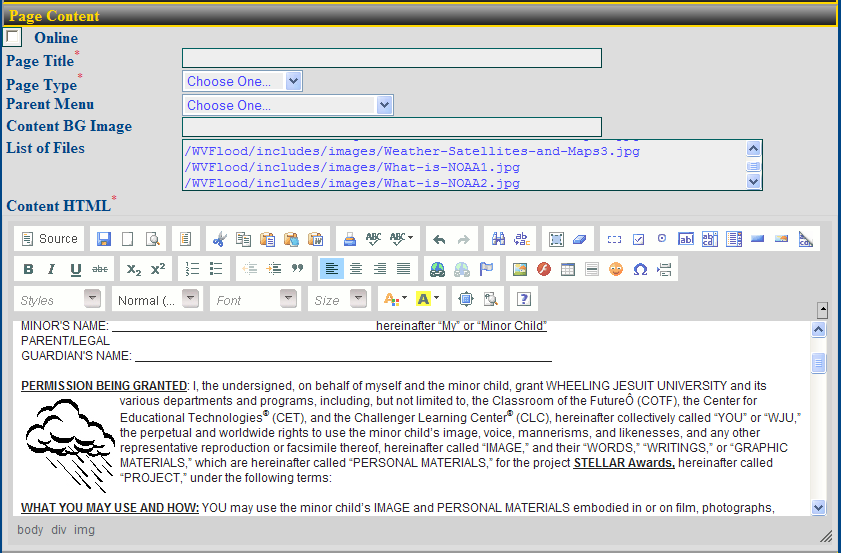Insert a numbered list

pyautogui.click(x=193, y=269)
